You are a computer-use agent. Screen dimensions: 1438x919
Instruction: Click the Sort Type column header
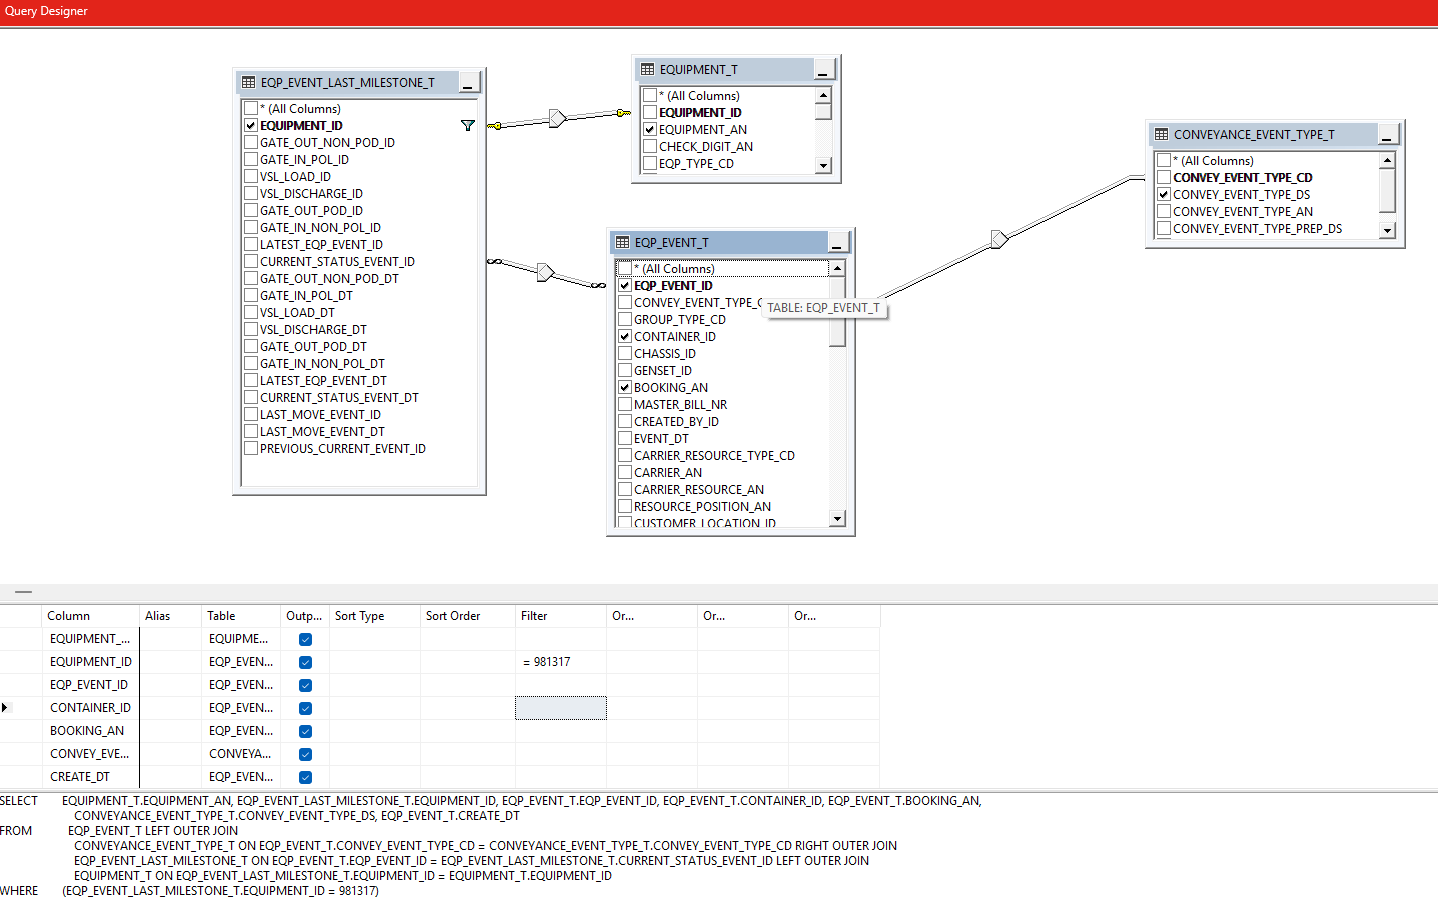click(375, 616)
